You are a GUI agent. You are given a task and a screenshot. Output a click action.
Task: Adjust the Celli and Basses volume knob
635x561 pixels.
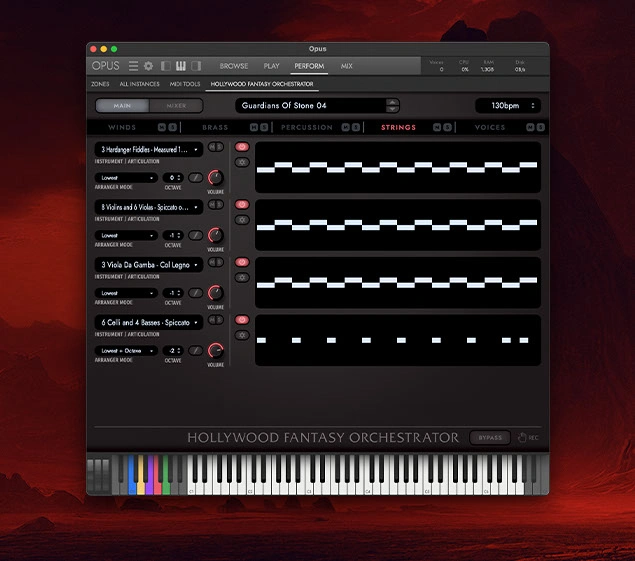[x=215, y=350]
